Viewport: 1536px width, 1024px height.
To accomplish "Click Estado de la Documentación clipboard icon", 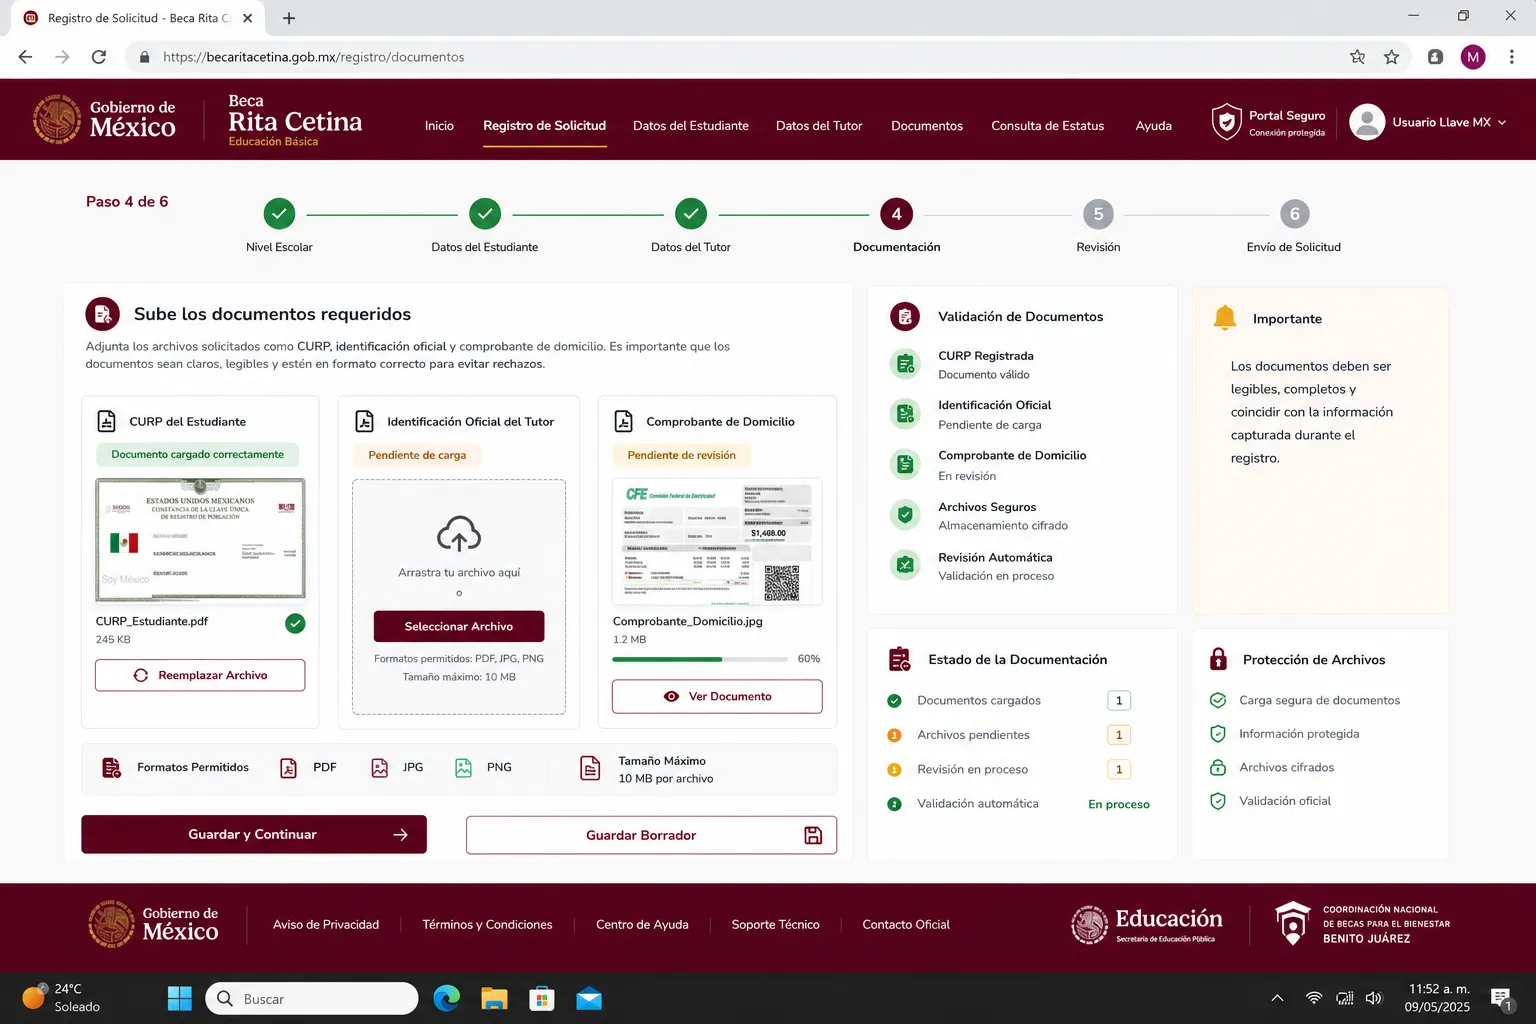I will coord(899,659).
